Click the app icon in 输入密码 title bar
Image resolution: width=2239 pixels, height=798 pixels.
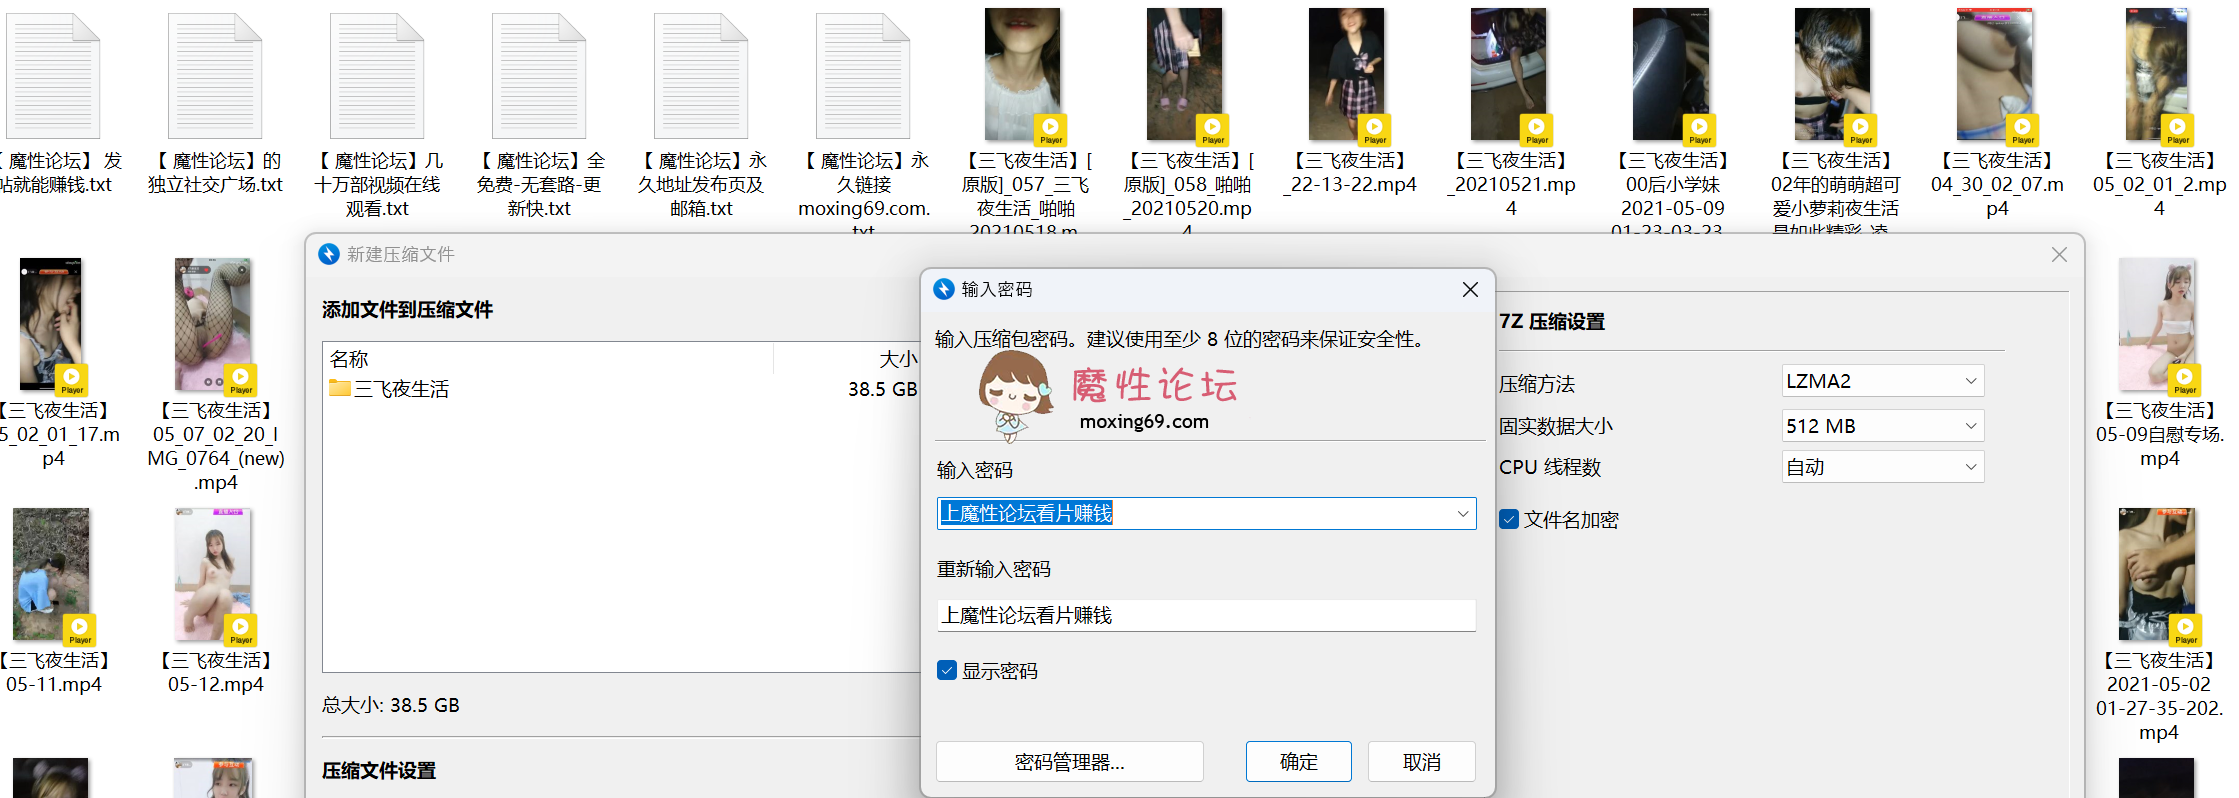944,289
